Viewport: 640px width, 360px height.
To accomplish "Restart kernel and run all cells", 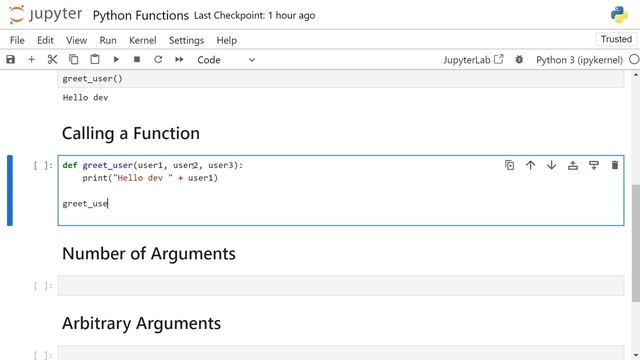I will [179, 60].
